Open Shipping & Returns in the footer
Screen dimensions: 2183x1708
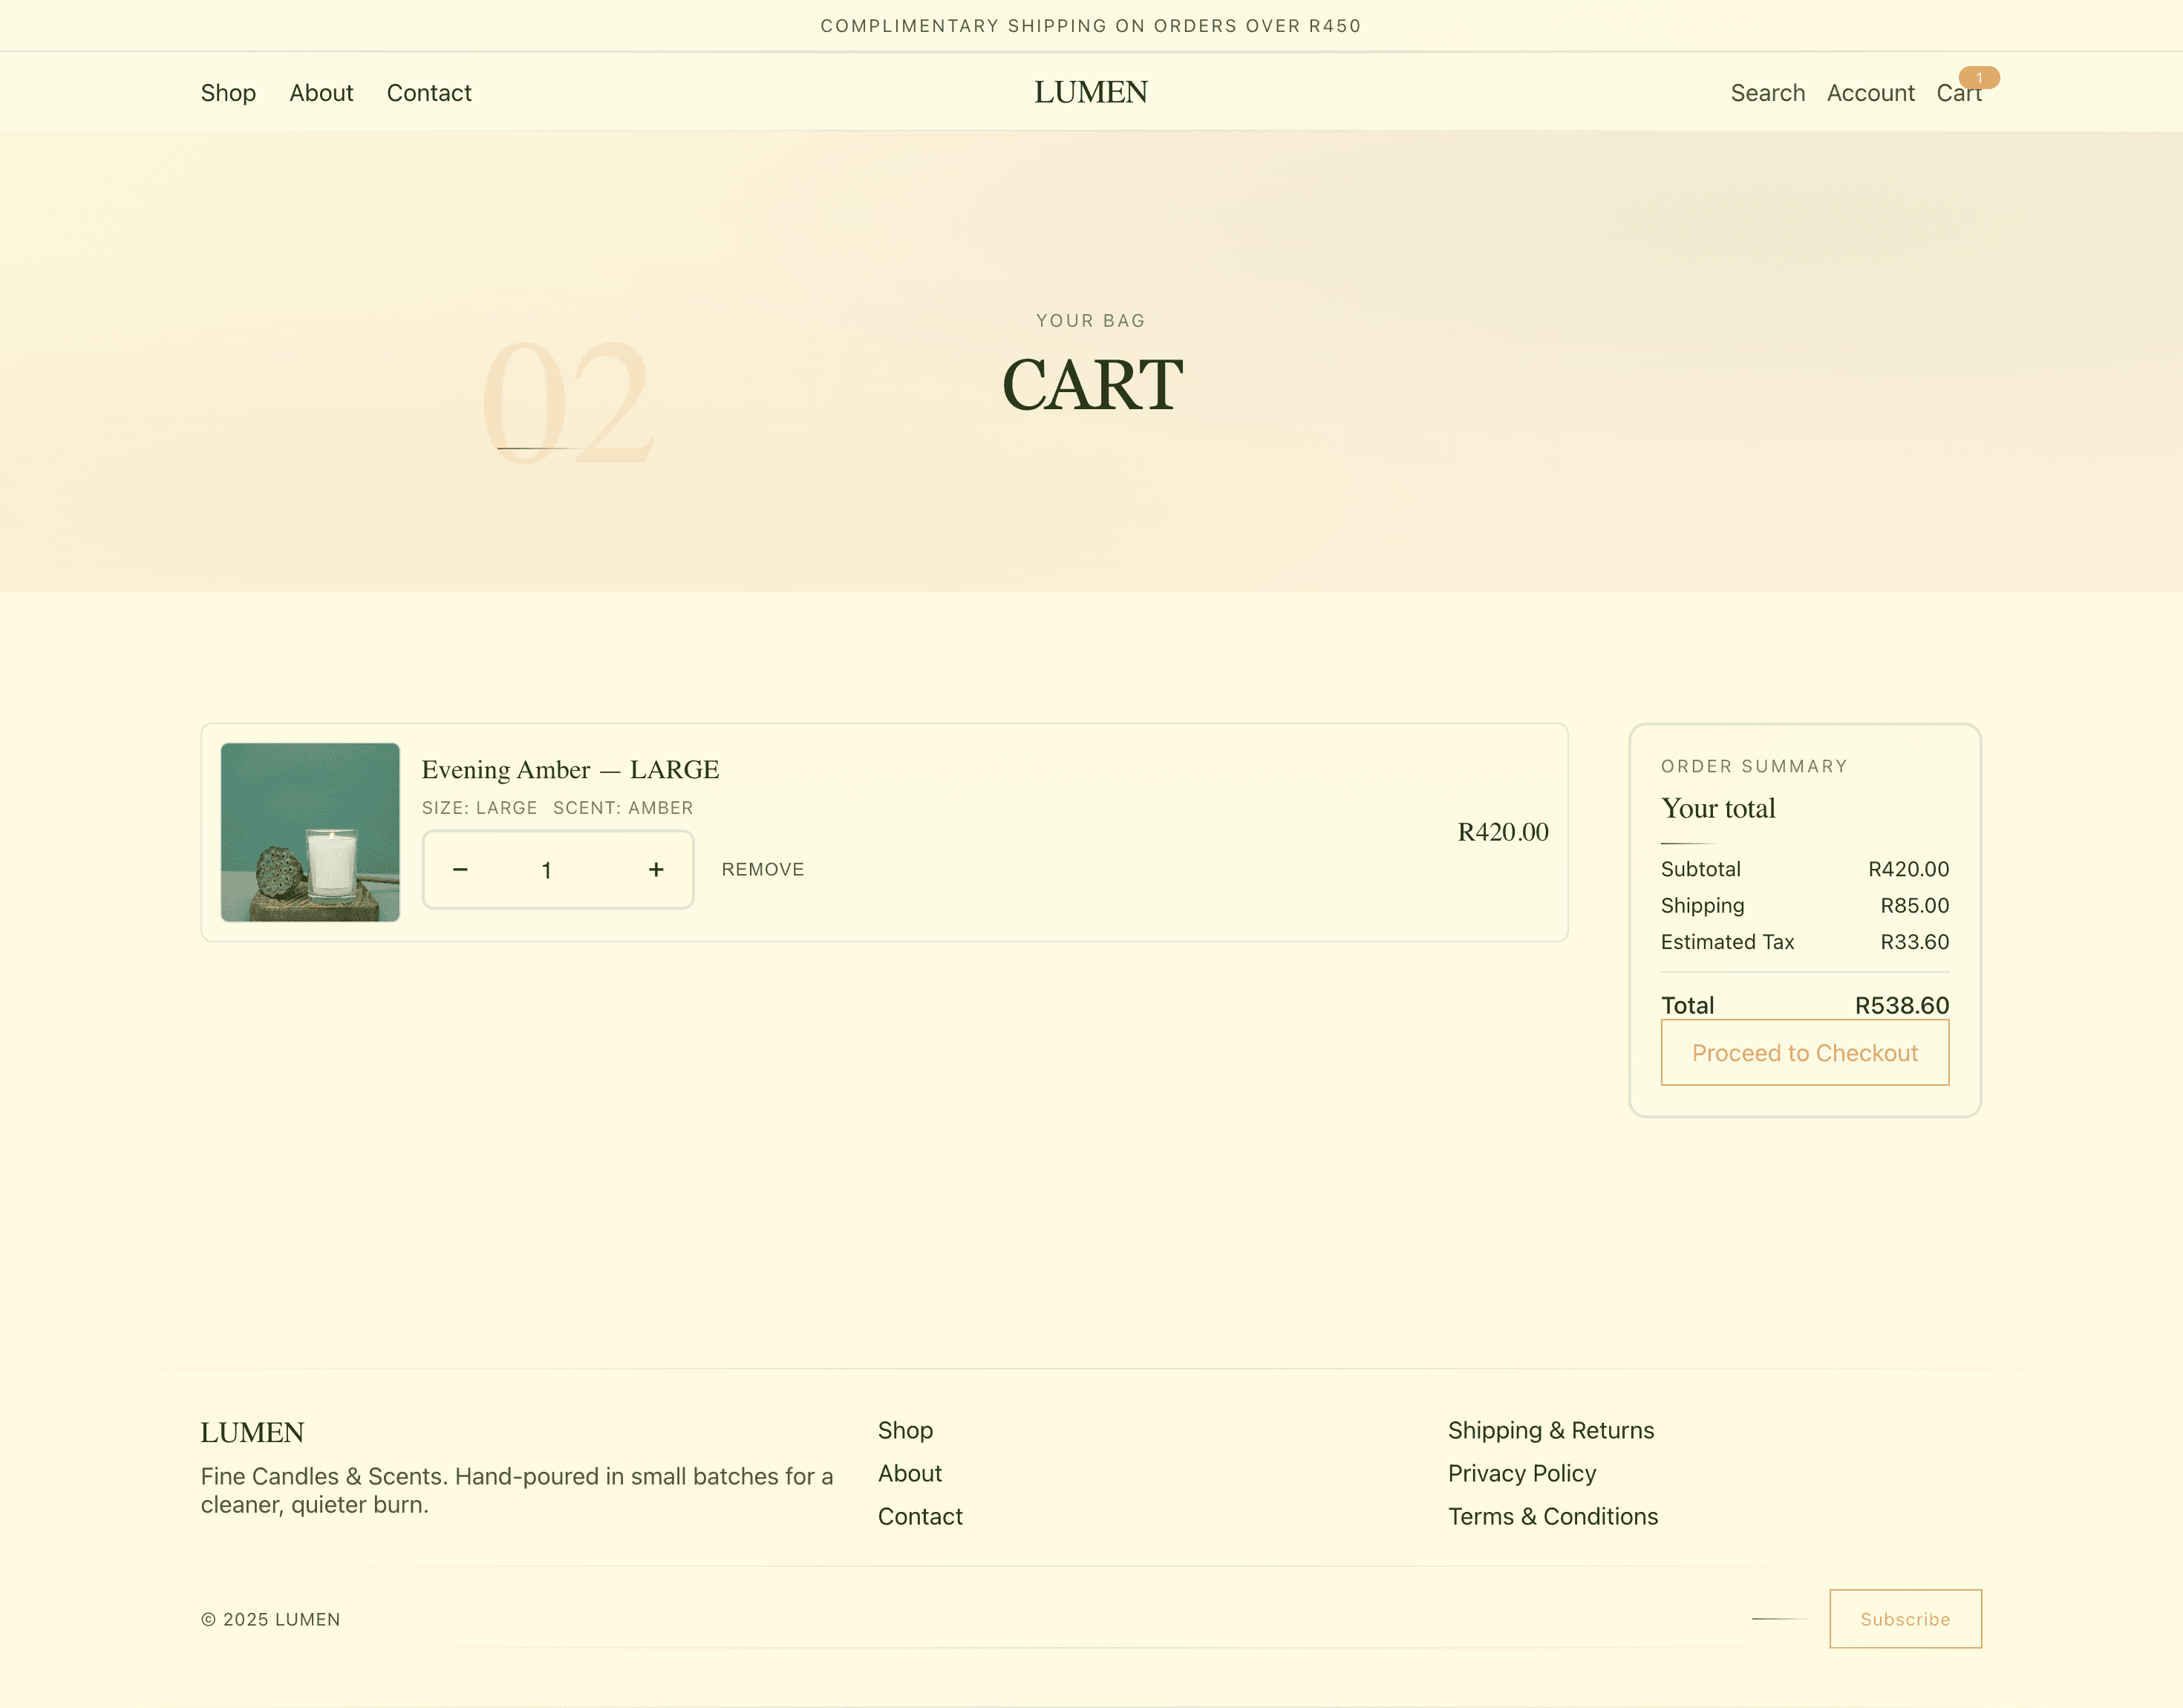(x=1551, y=1430)
